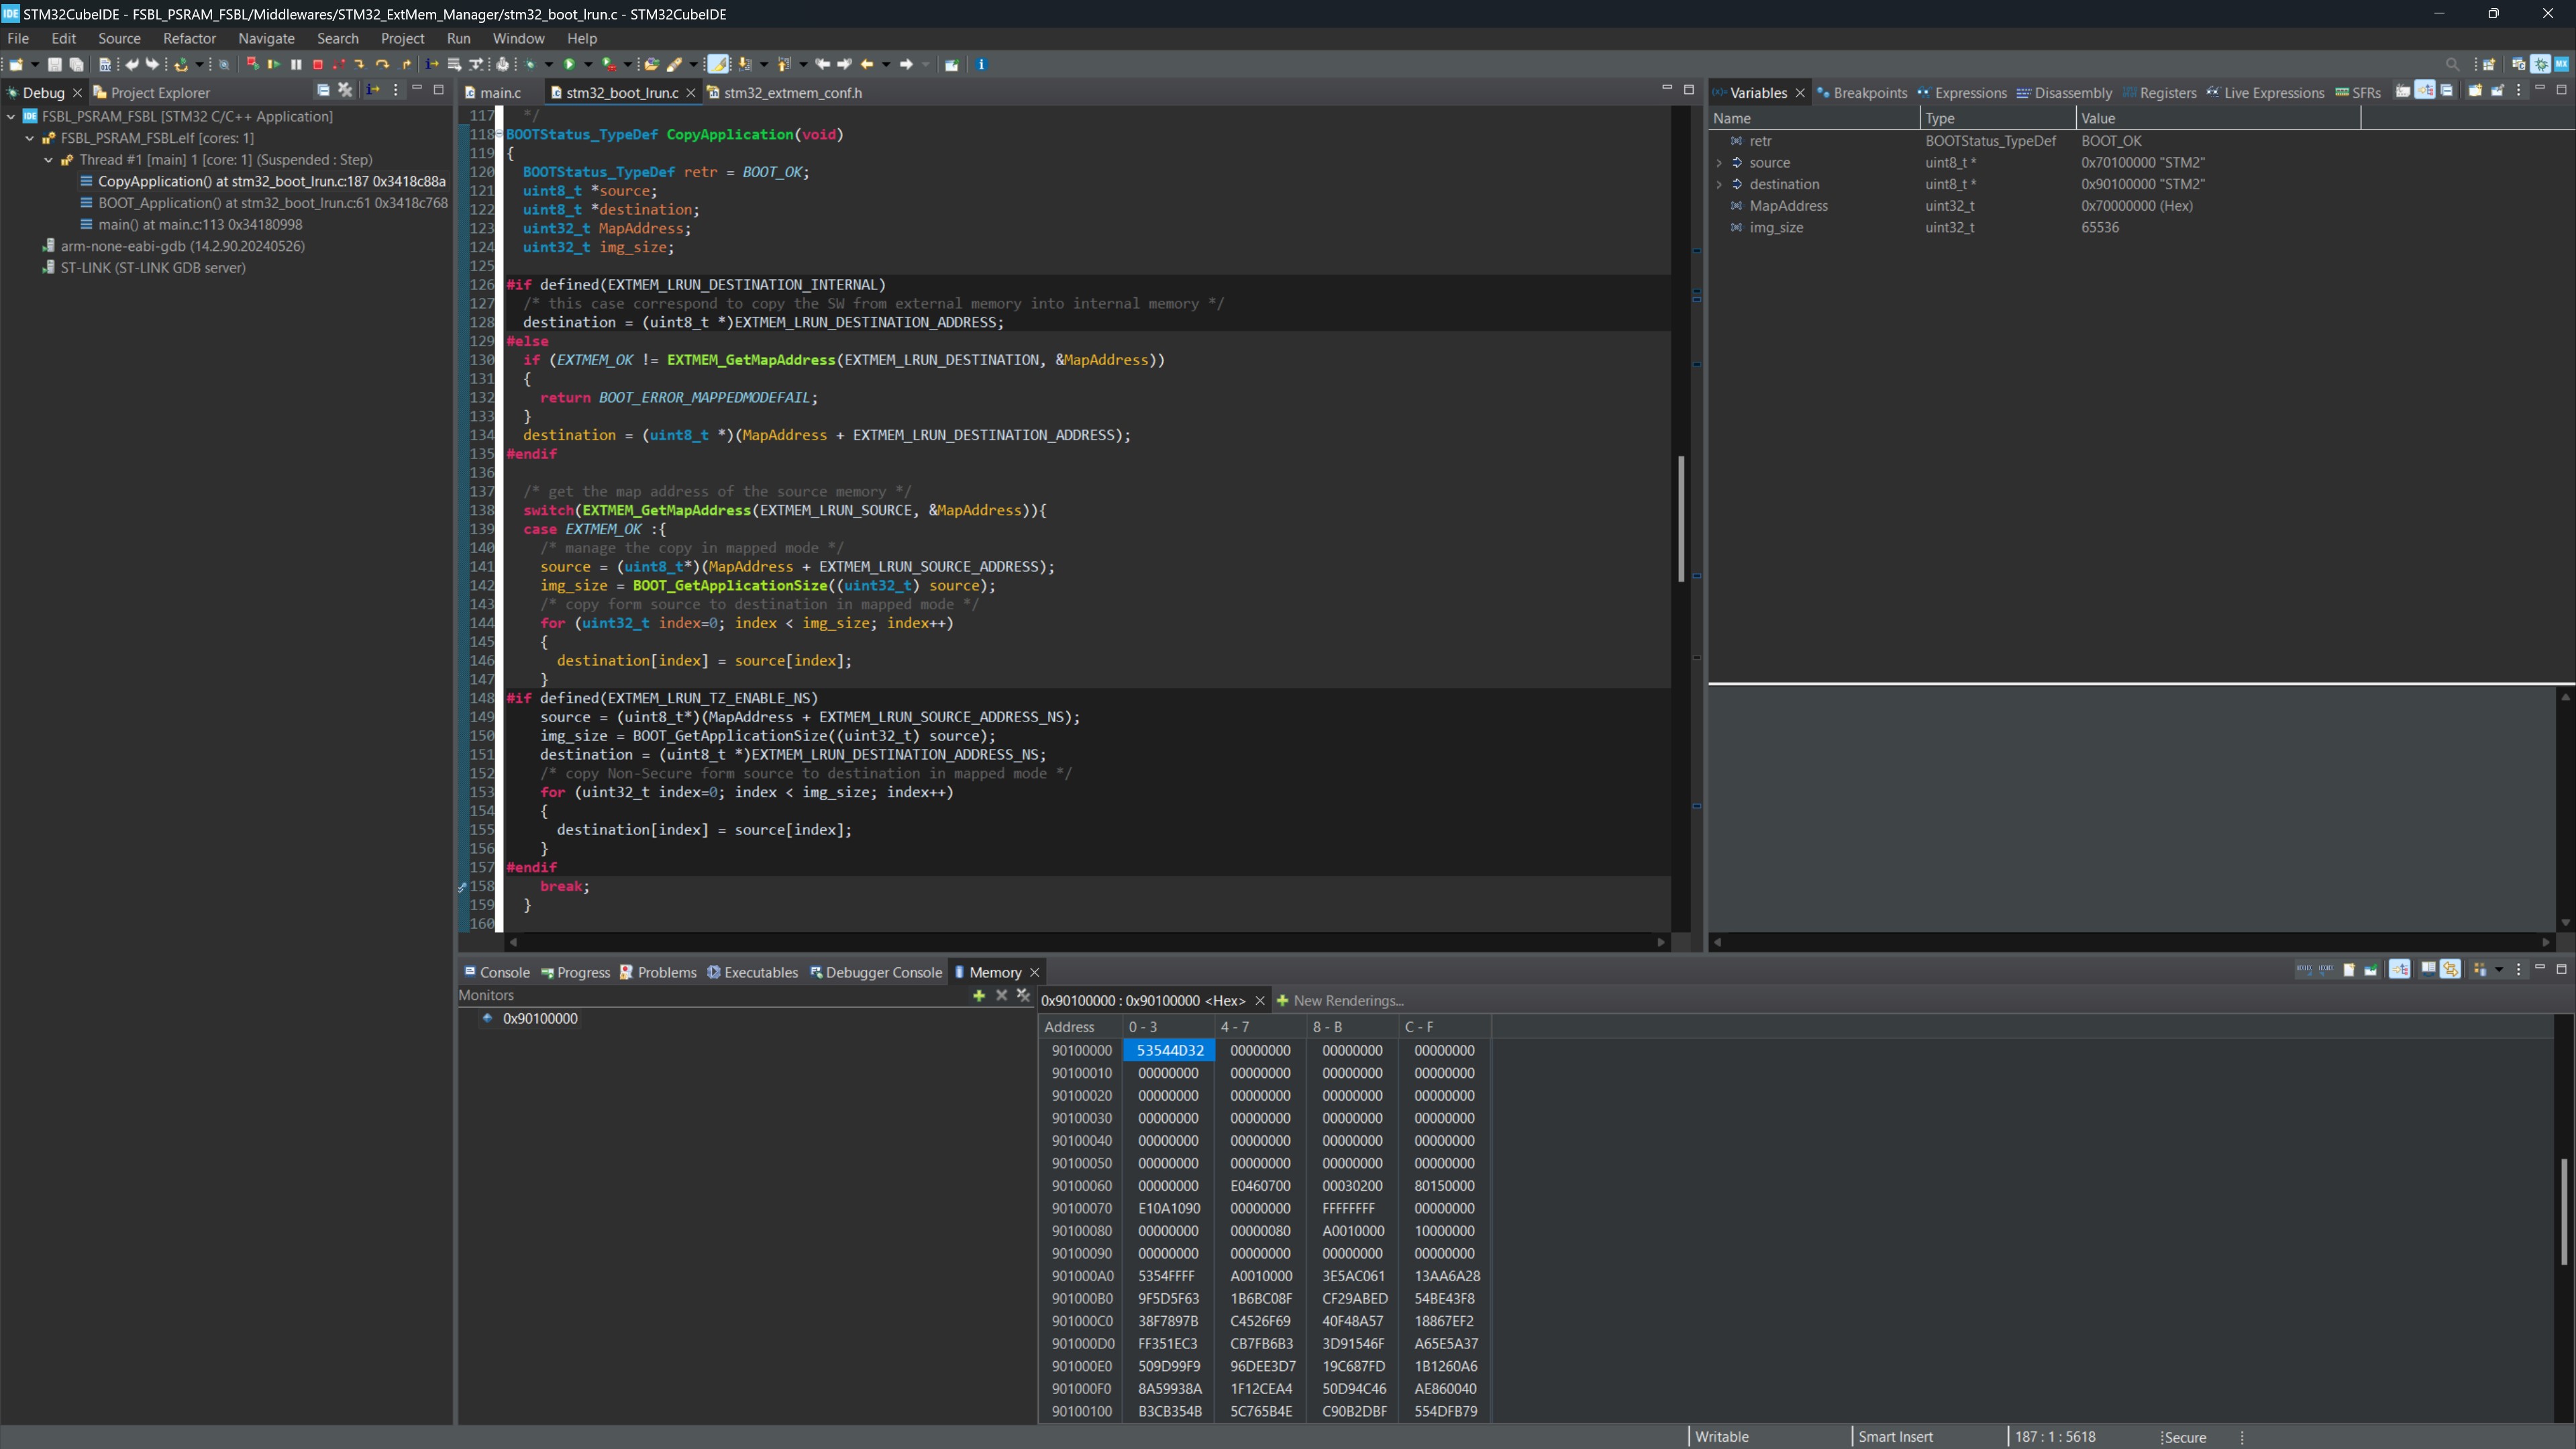Switch to the CubeMX perspective icon
The image size is (2576, 1449).
(2562, 64)
